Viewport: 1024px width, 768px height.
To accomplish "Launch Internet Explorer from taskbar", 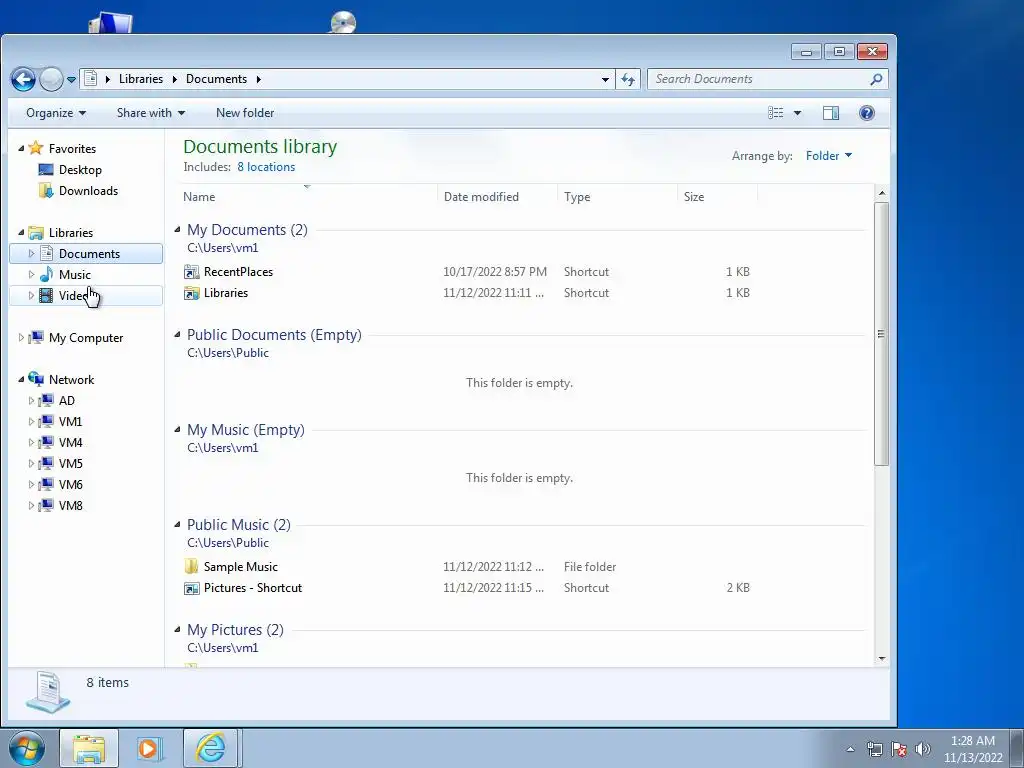I will [210, 748].
